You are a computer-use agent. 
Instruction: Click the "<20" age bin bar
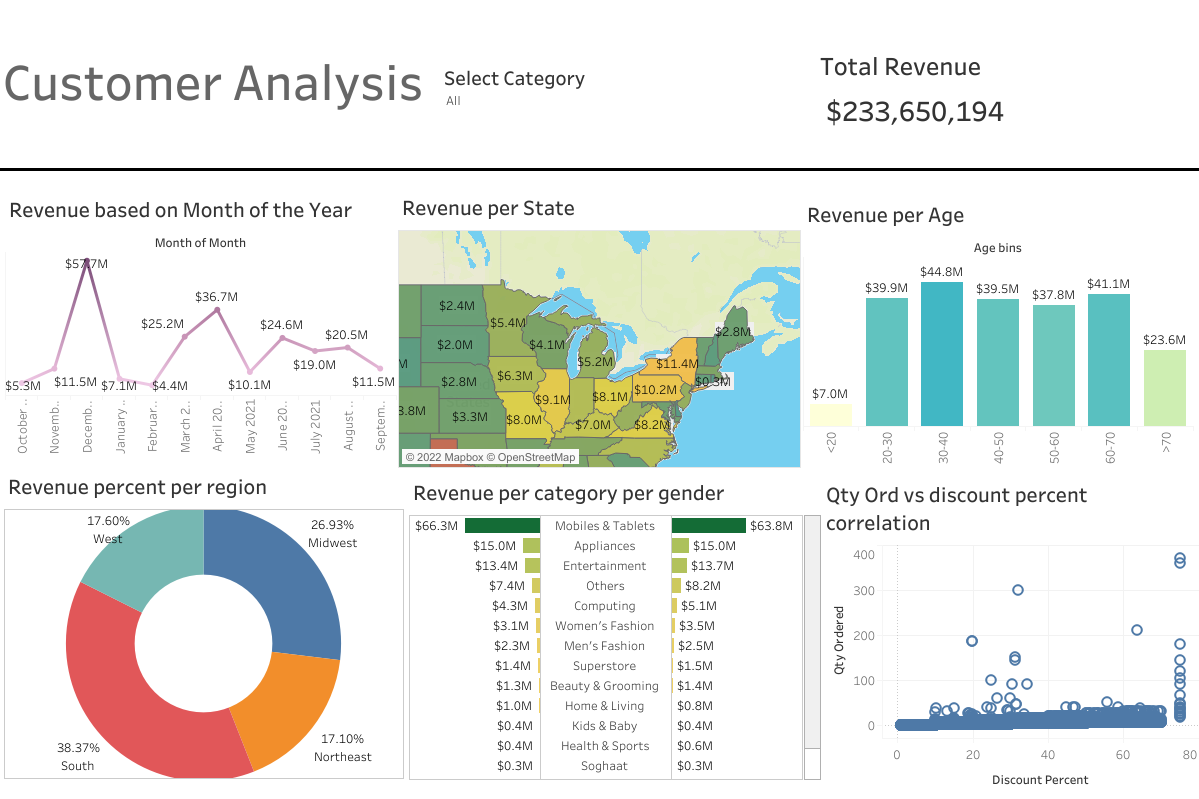click(830, 415)
